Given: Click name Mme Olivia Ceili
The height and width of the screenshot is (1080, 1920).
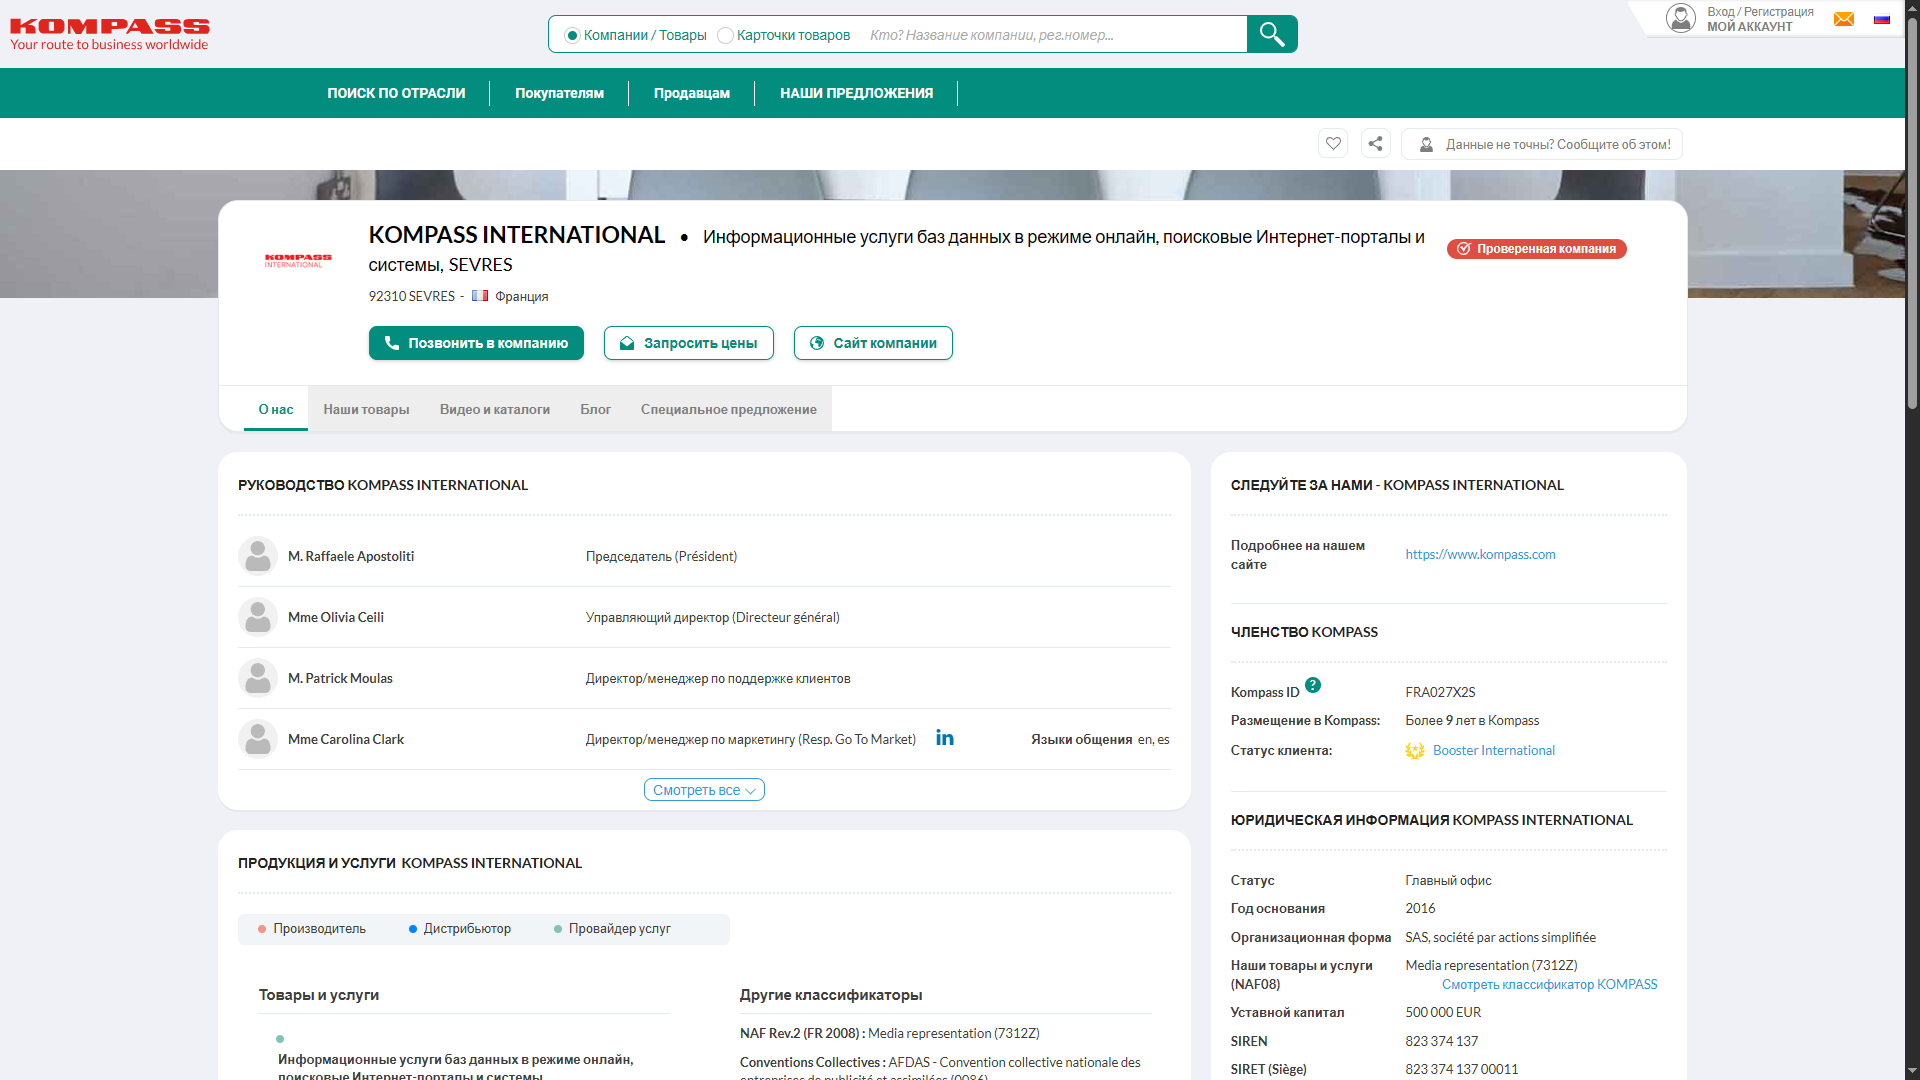Looking at the screenshot, I should [x=336, y=617].
